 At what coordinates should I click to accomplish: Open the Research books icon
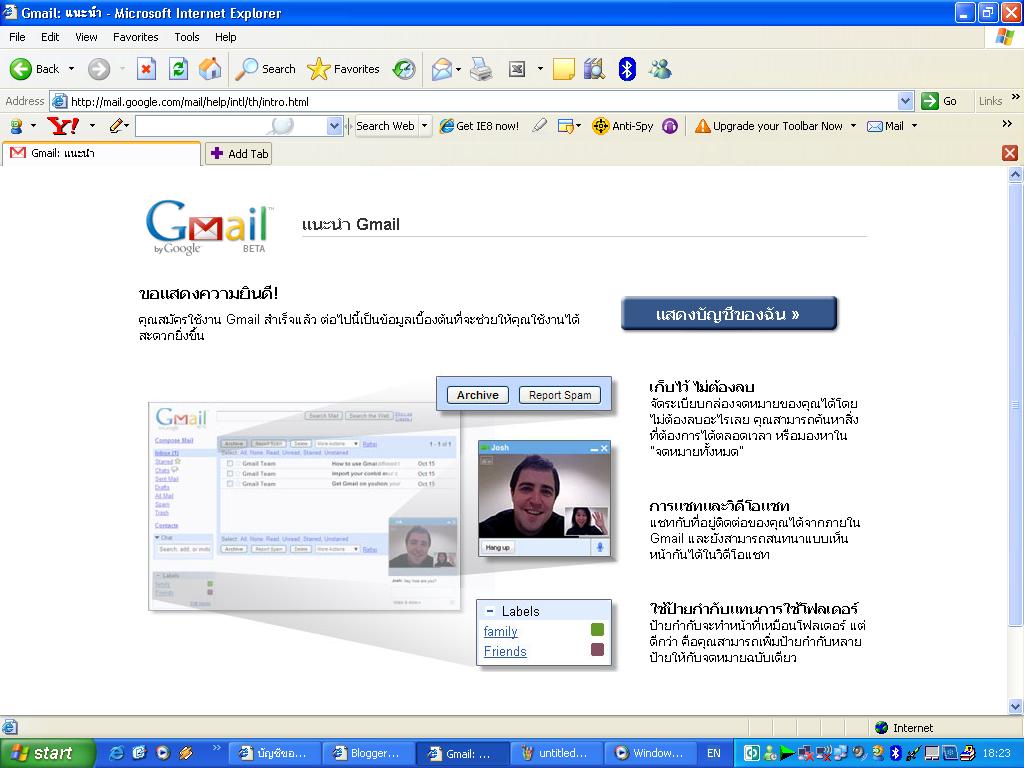594,69
